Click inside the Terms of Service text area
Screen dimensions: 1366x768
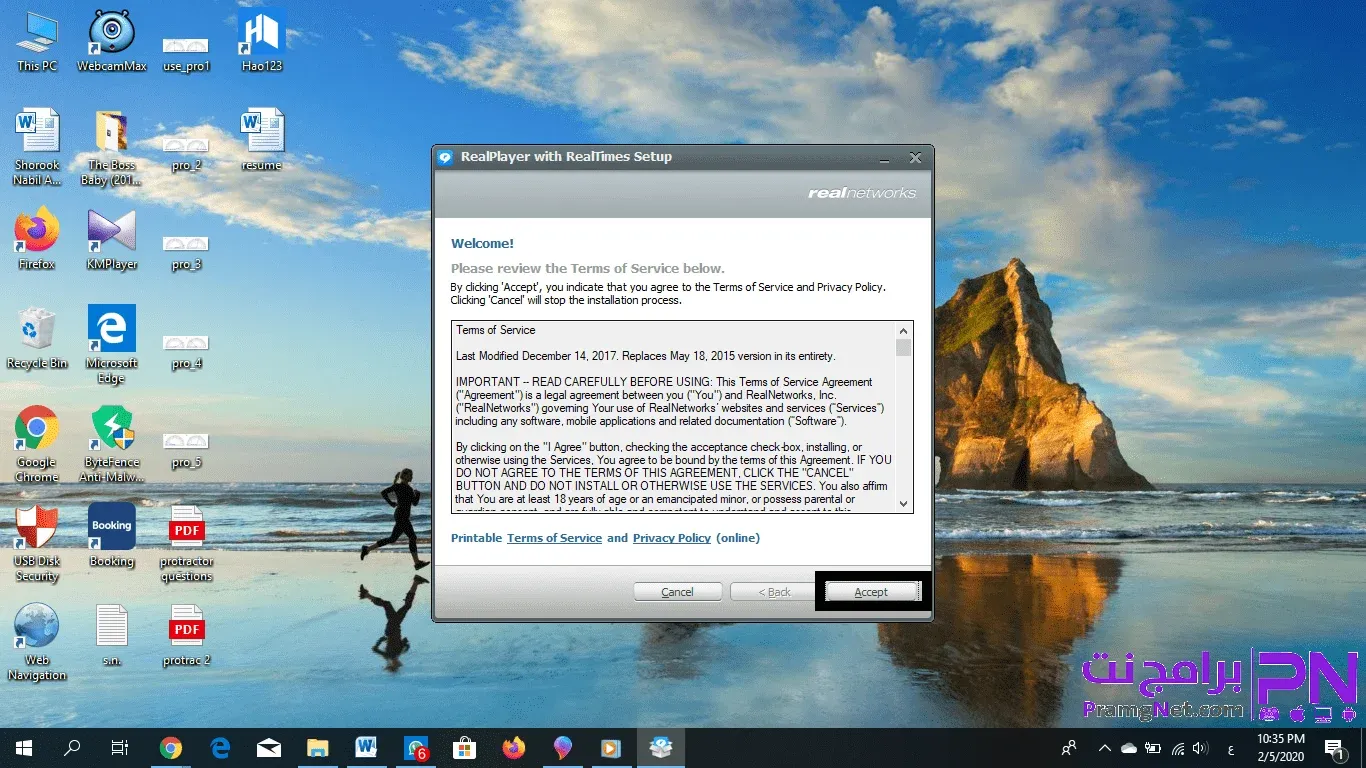click(673, 417)
